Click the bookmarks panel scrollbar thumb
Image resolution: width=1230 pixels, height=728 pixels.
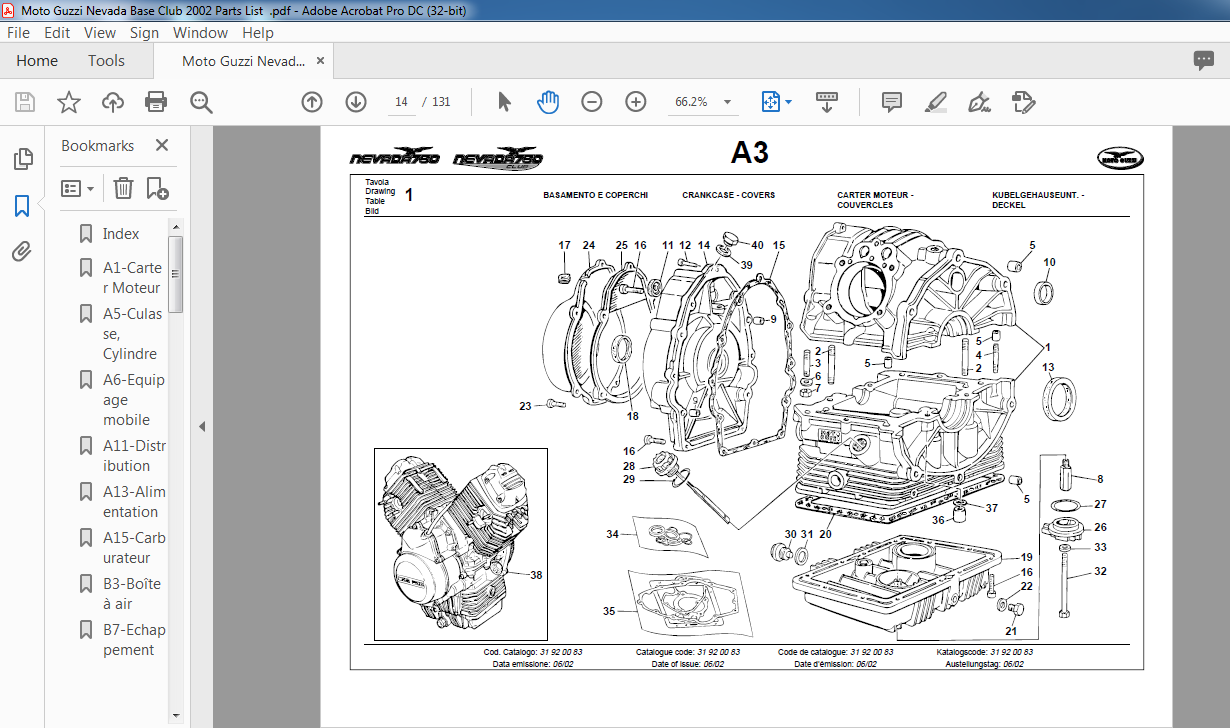[x=176, y=275]
